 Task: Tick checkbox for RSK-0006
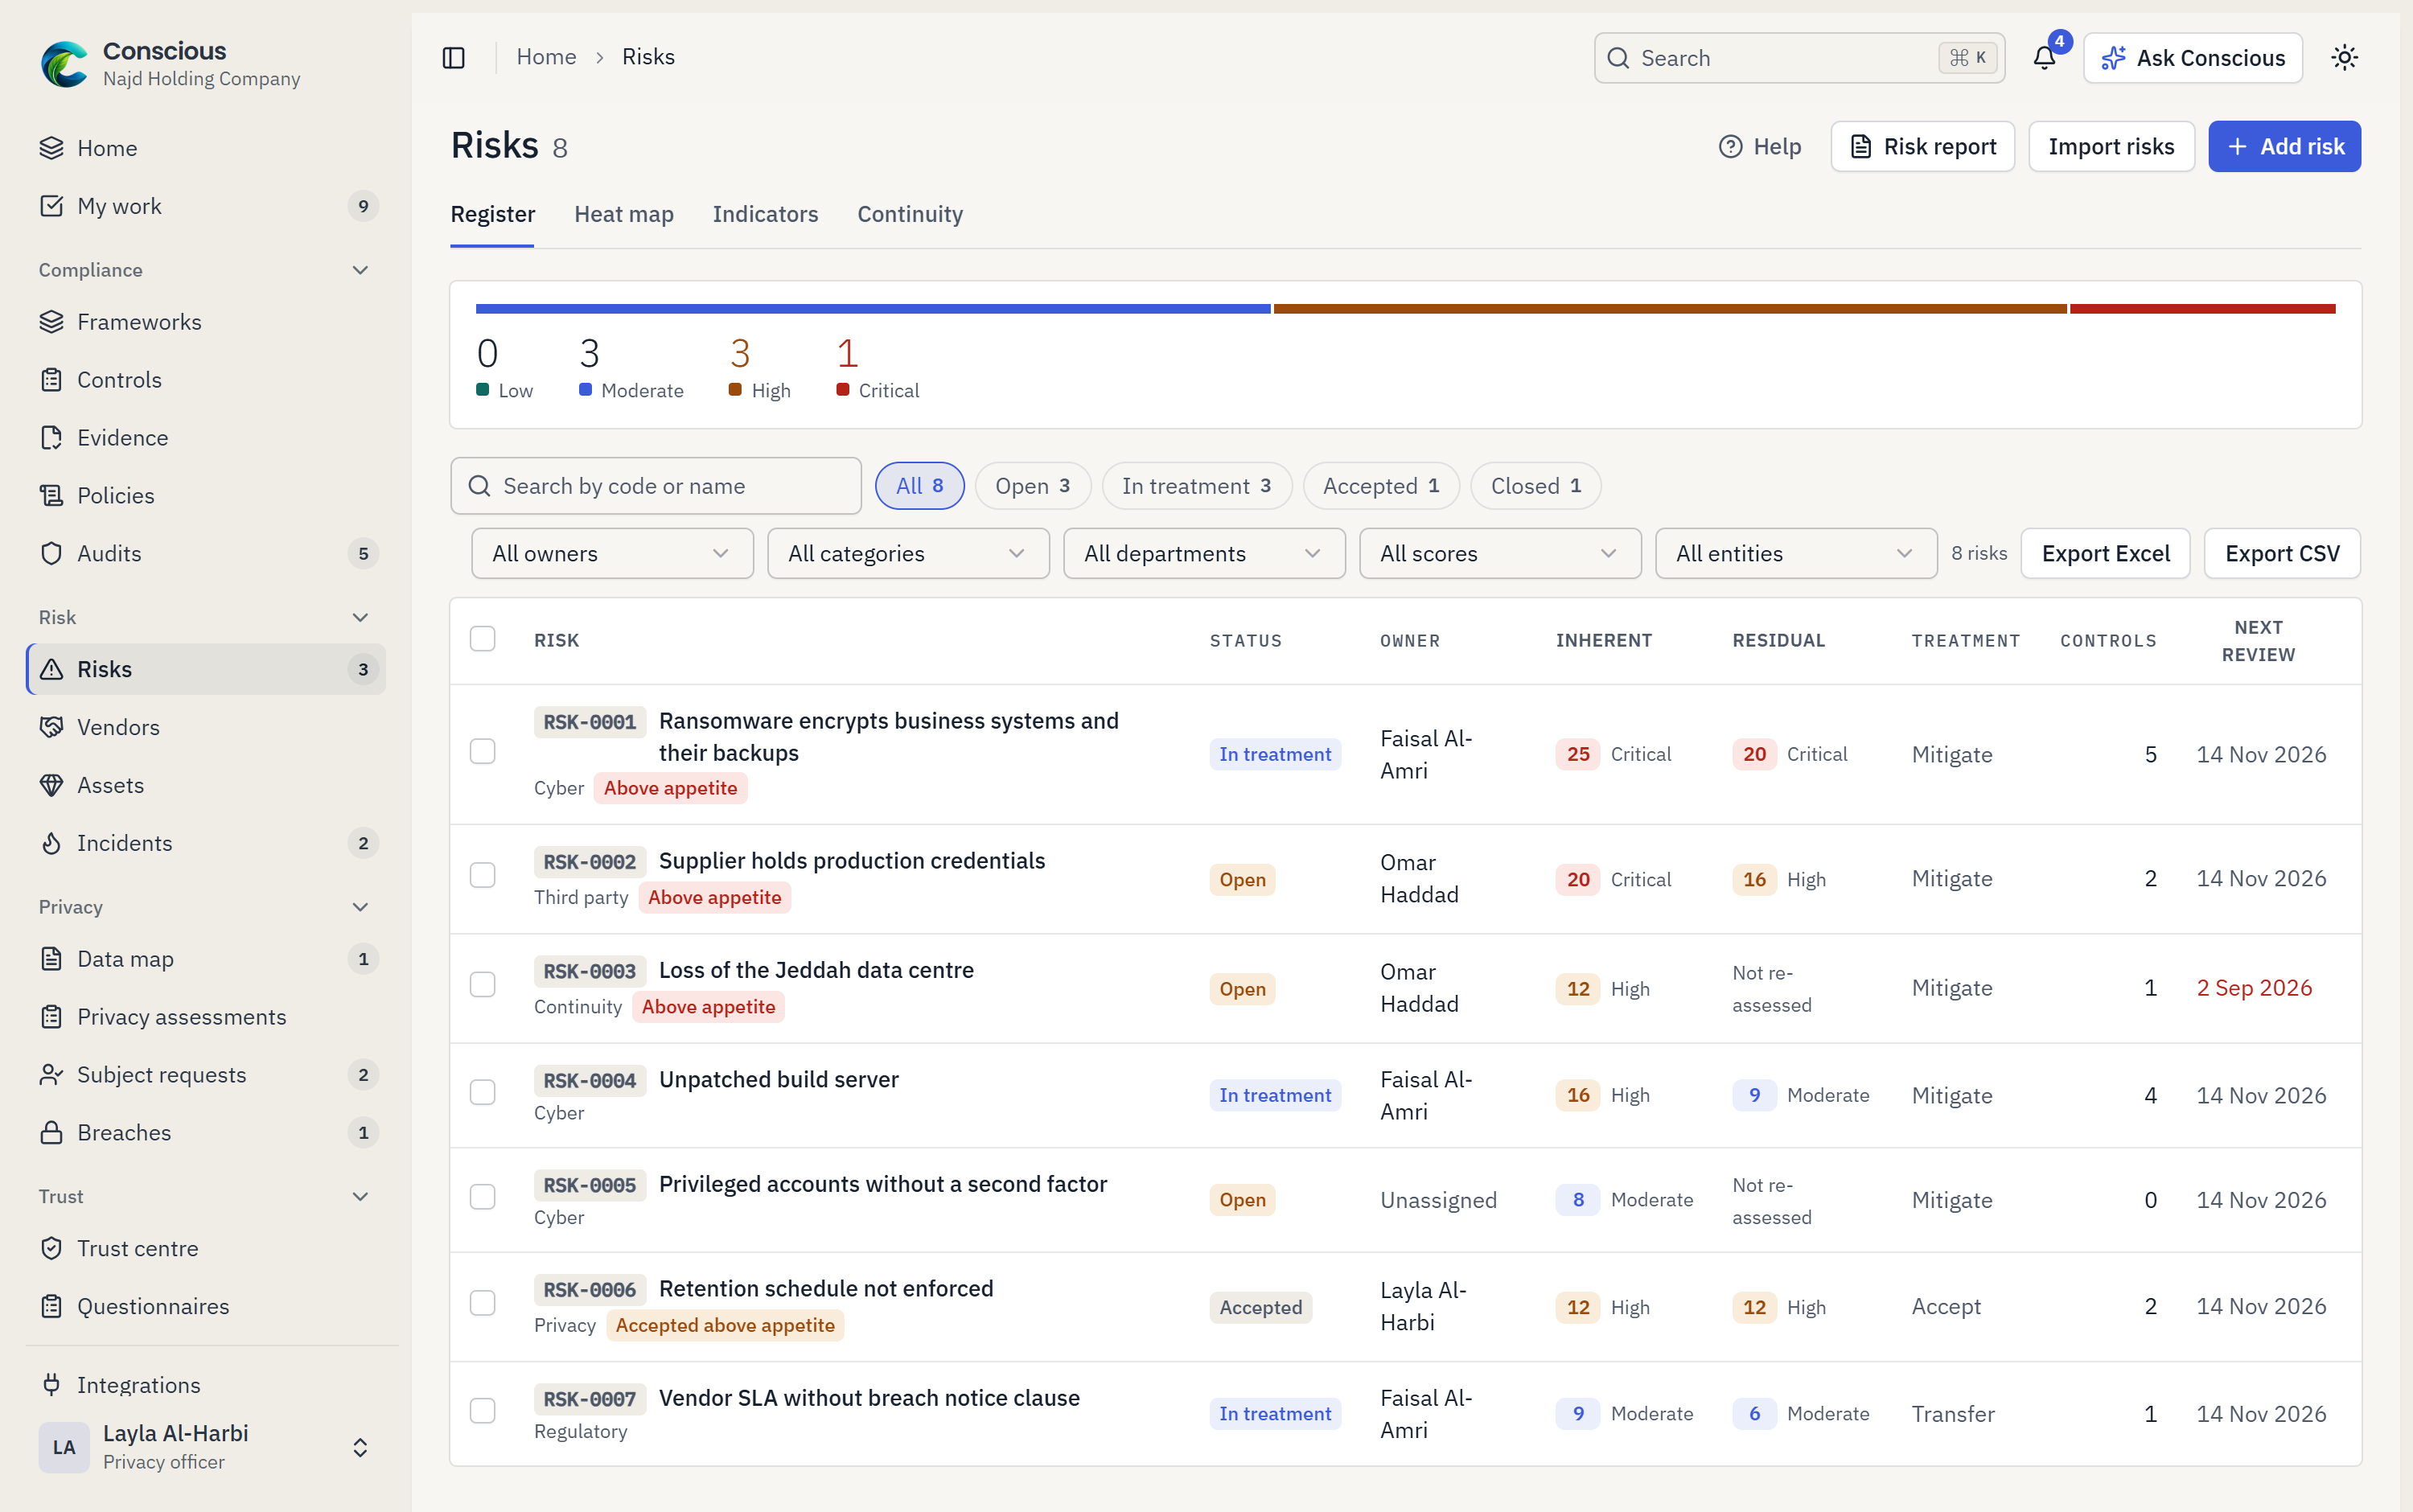[x=483, y=1304]
